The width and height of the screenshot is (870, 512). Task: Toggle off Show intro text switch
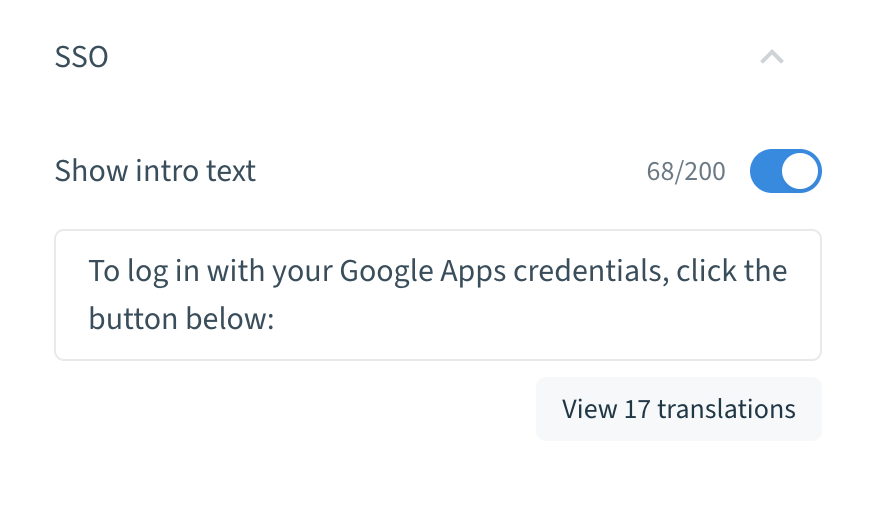click(785, 171)
